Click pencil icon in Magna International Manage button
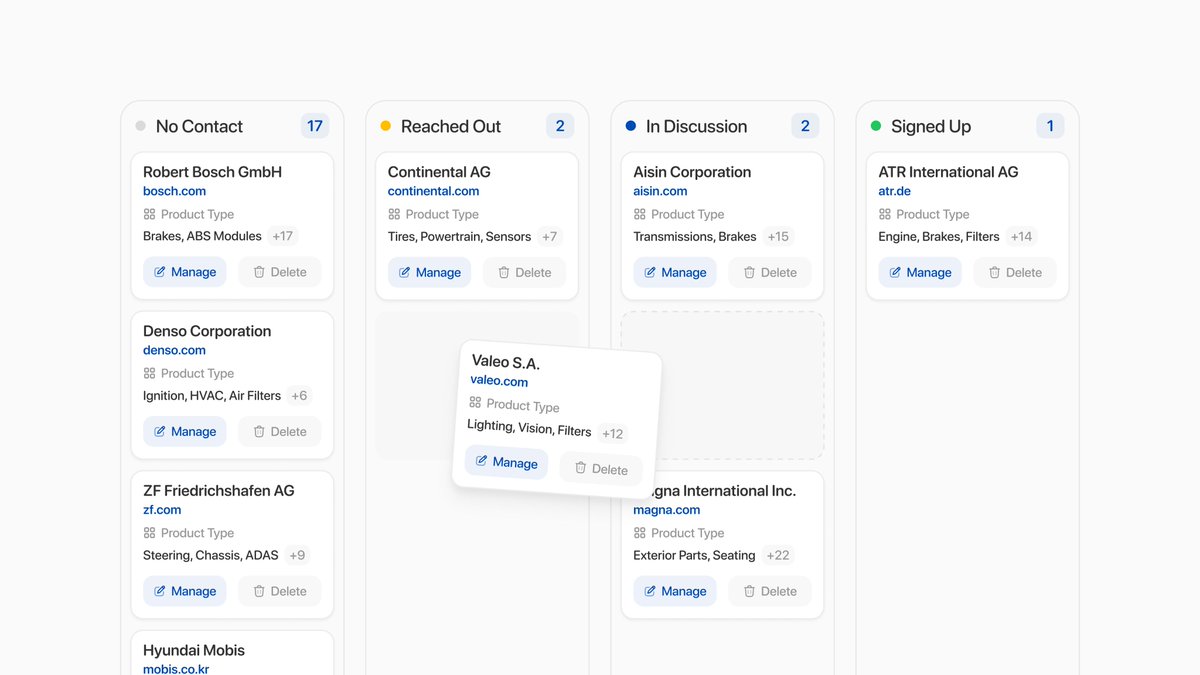Image resolution: width=1200 pixels, height=675 pixels. 650,591
